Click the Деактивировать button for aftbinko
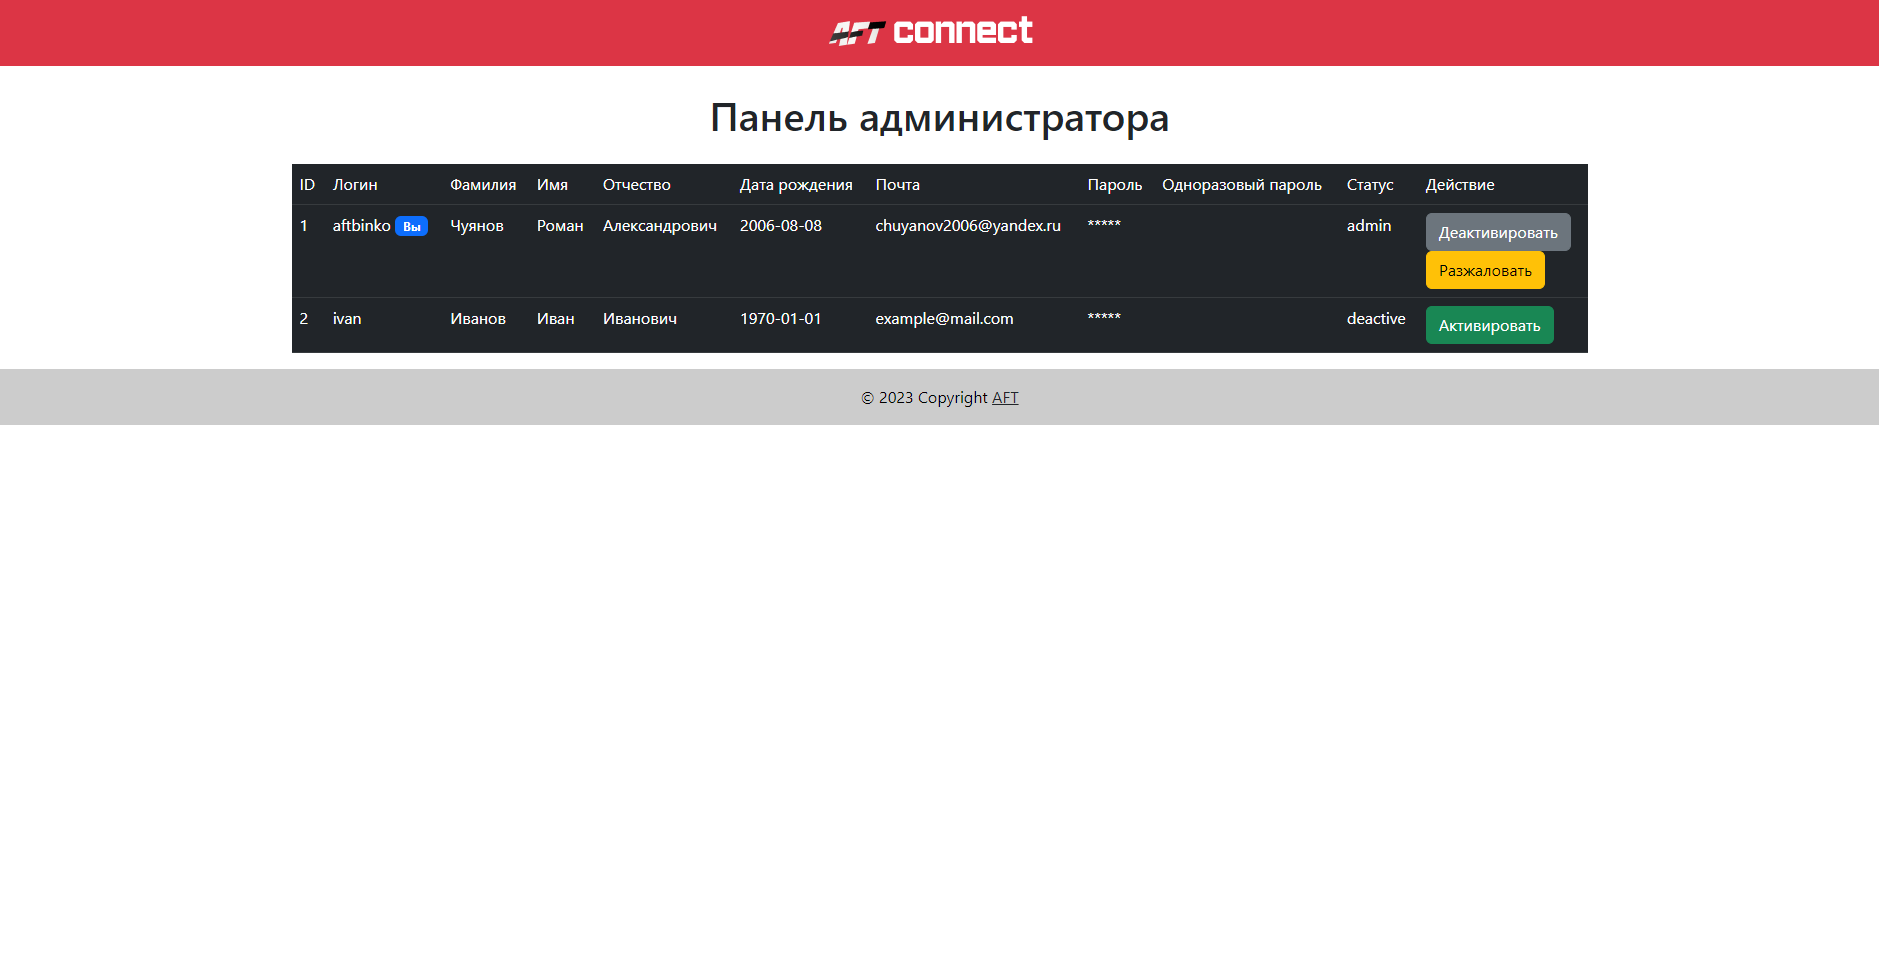Screen dimensions: 1879x962 (x=1498, y=232)
